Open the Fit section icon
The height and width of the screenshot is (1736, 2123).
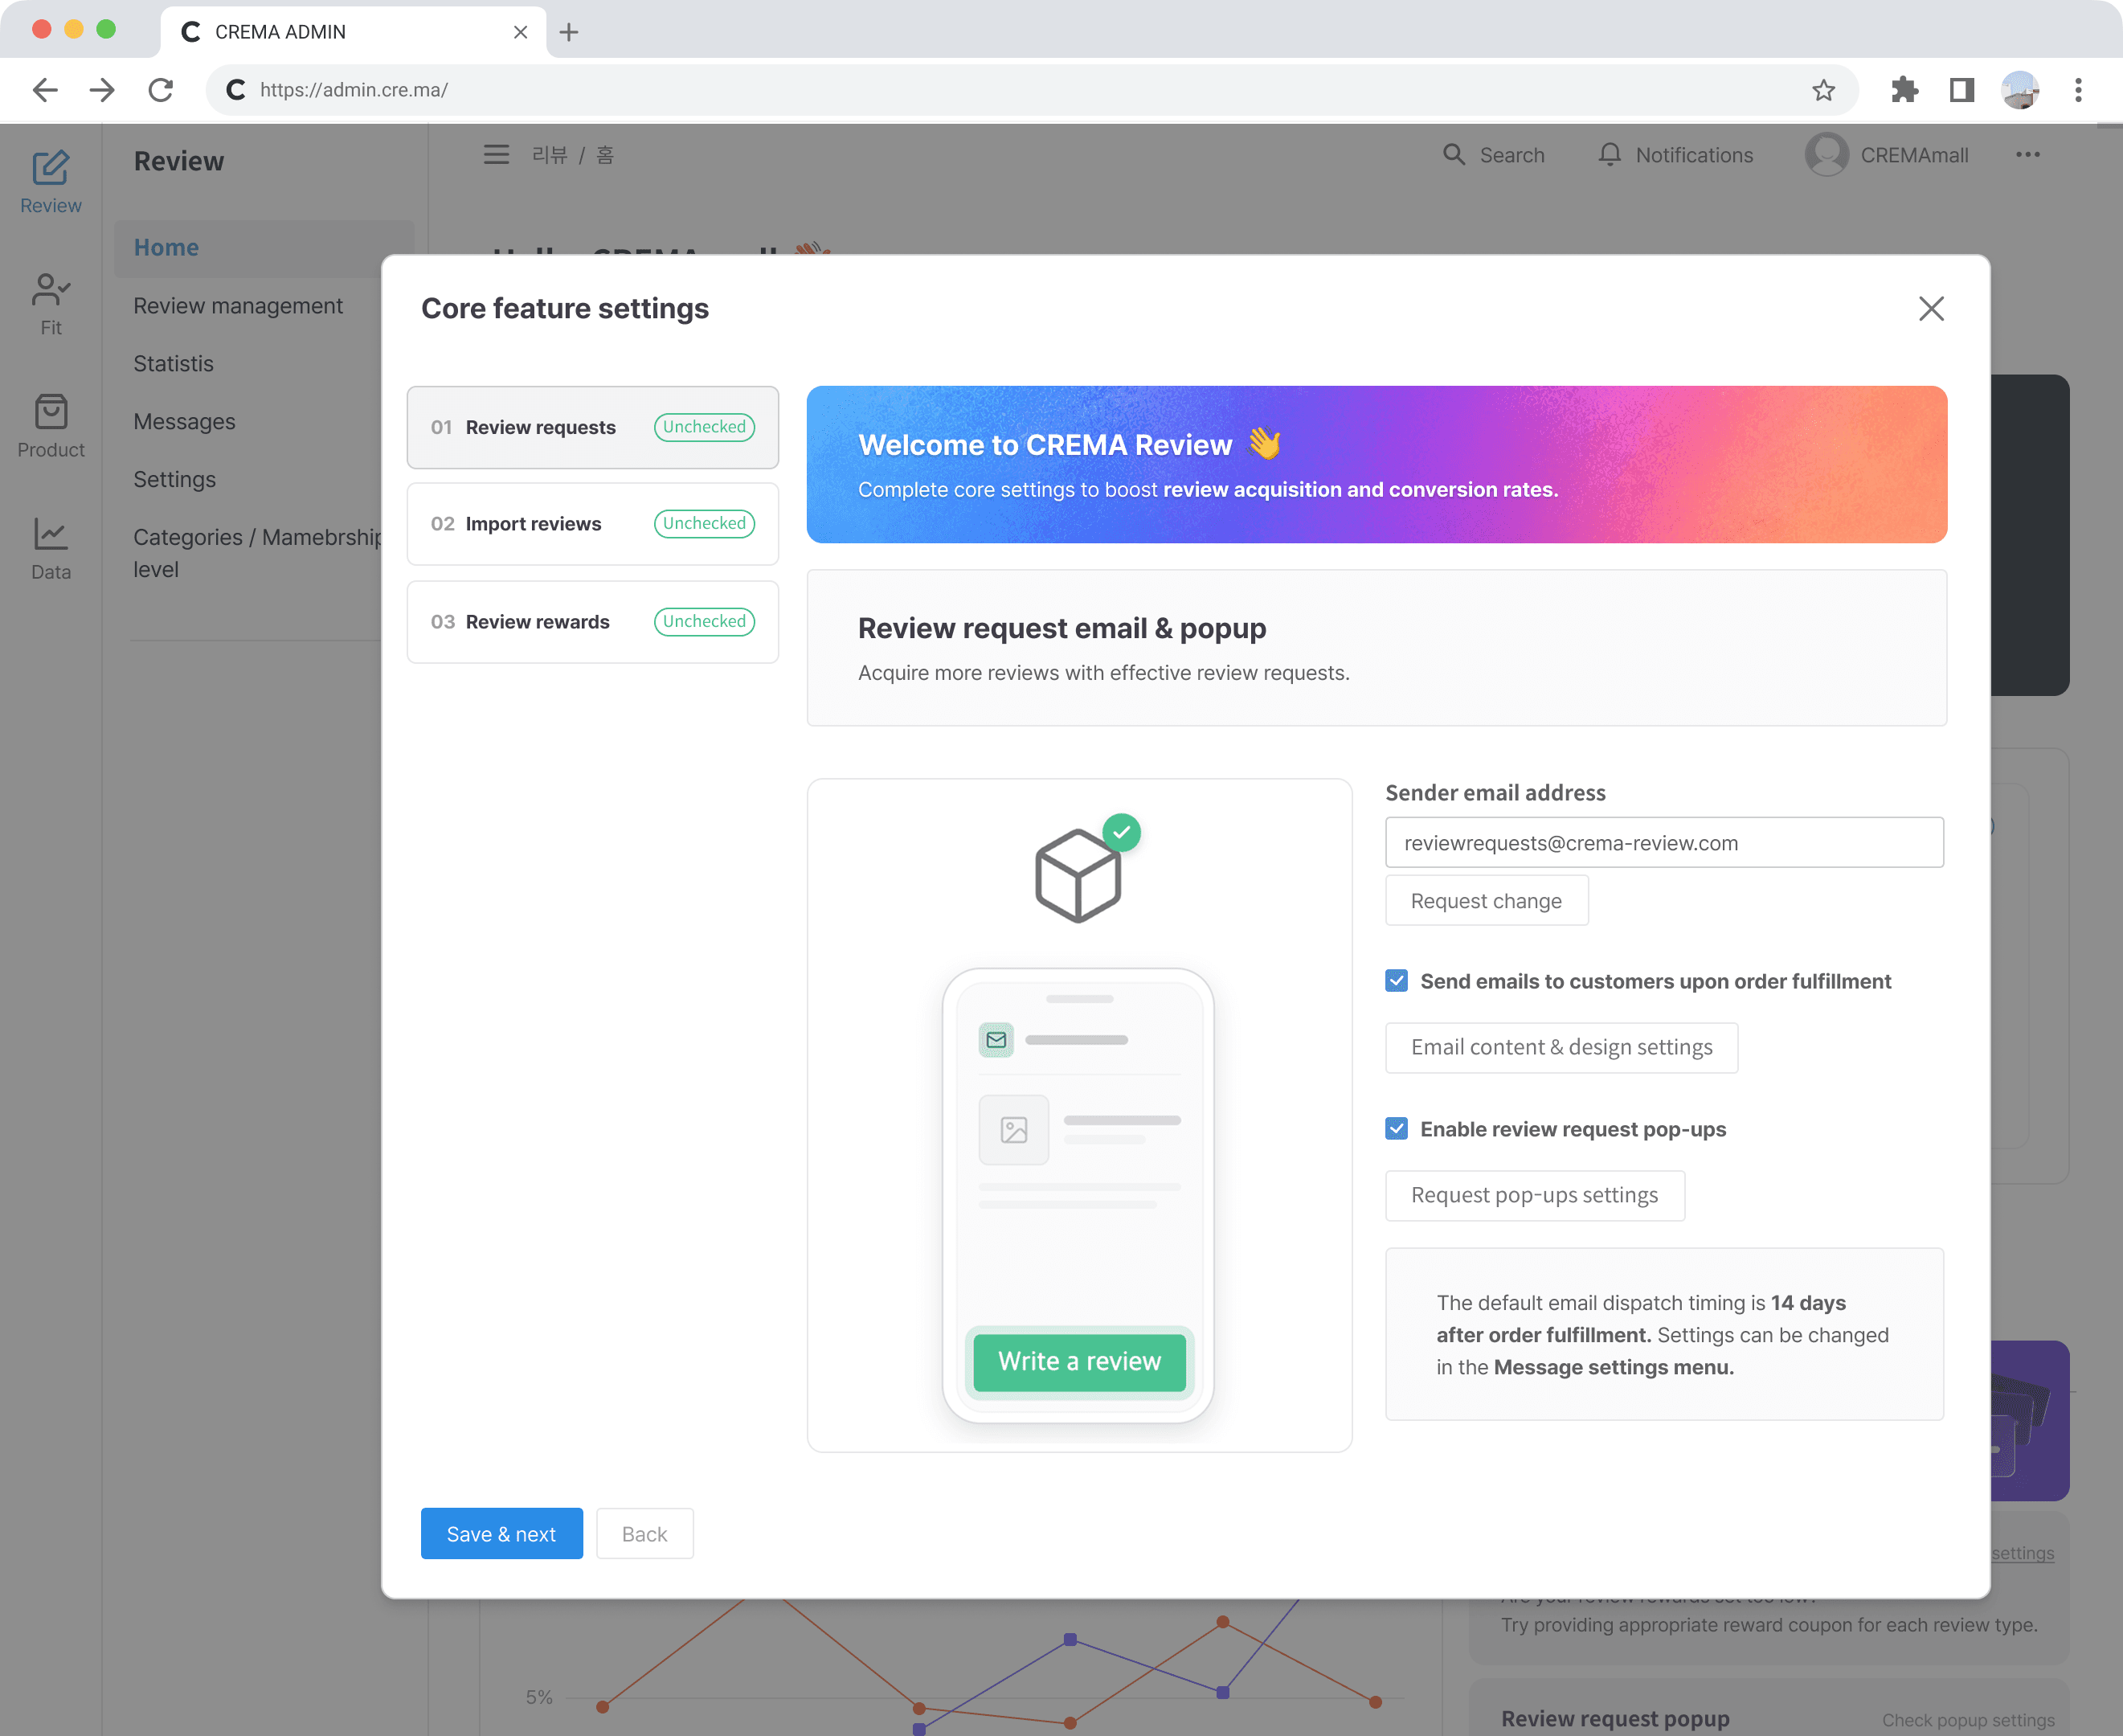50,290
